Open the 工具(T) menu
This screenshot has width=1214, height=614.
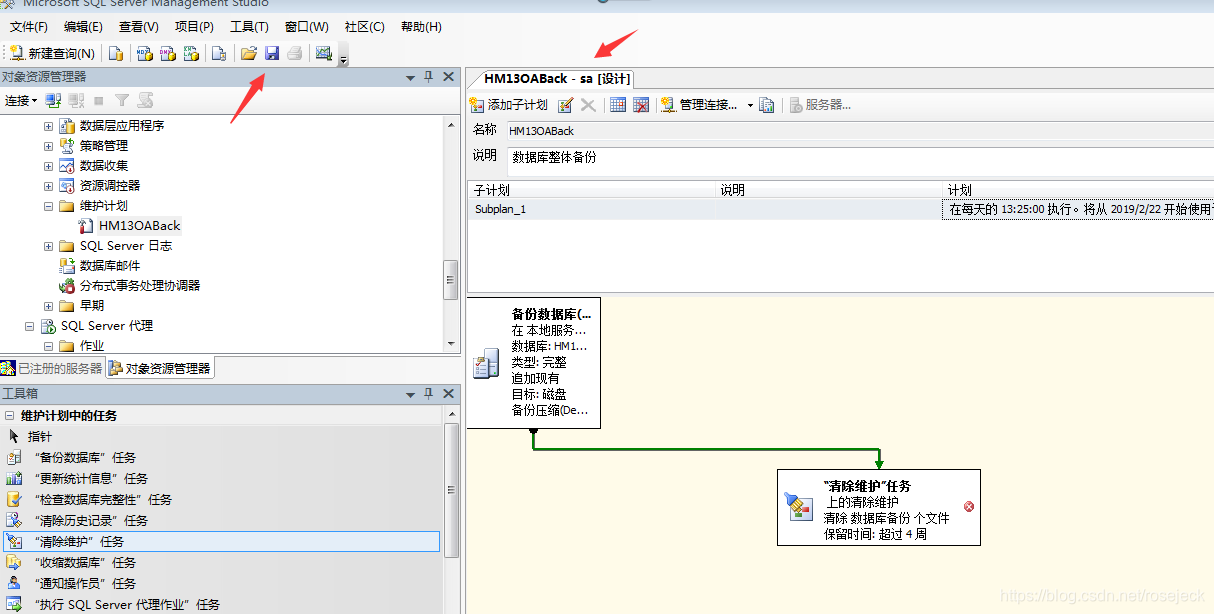point(249,27)
